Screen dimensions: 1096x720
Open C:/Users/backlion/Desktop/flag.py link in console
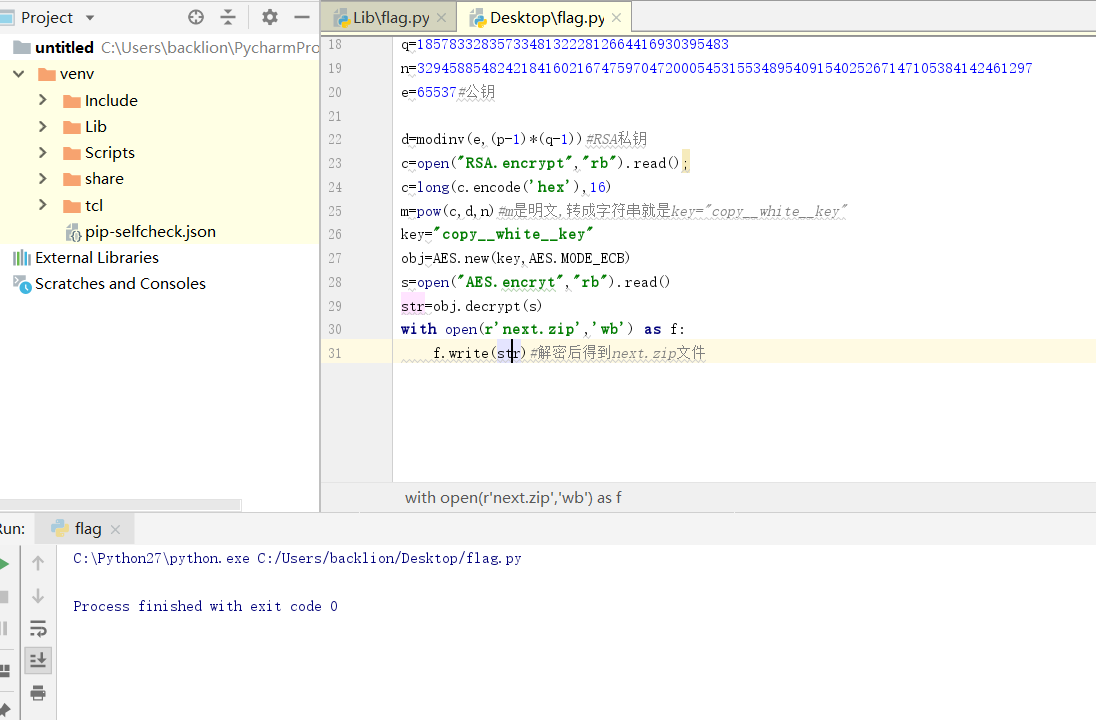pyautogui.click(x=389, y=559)
